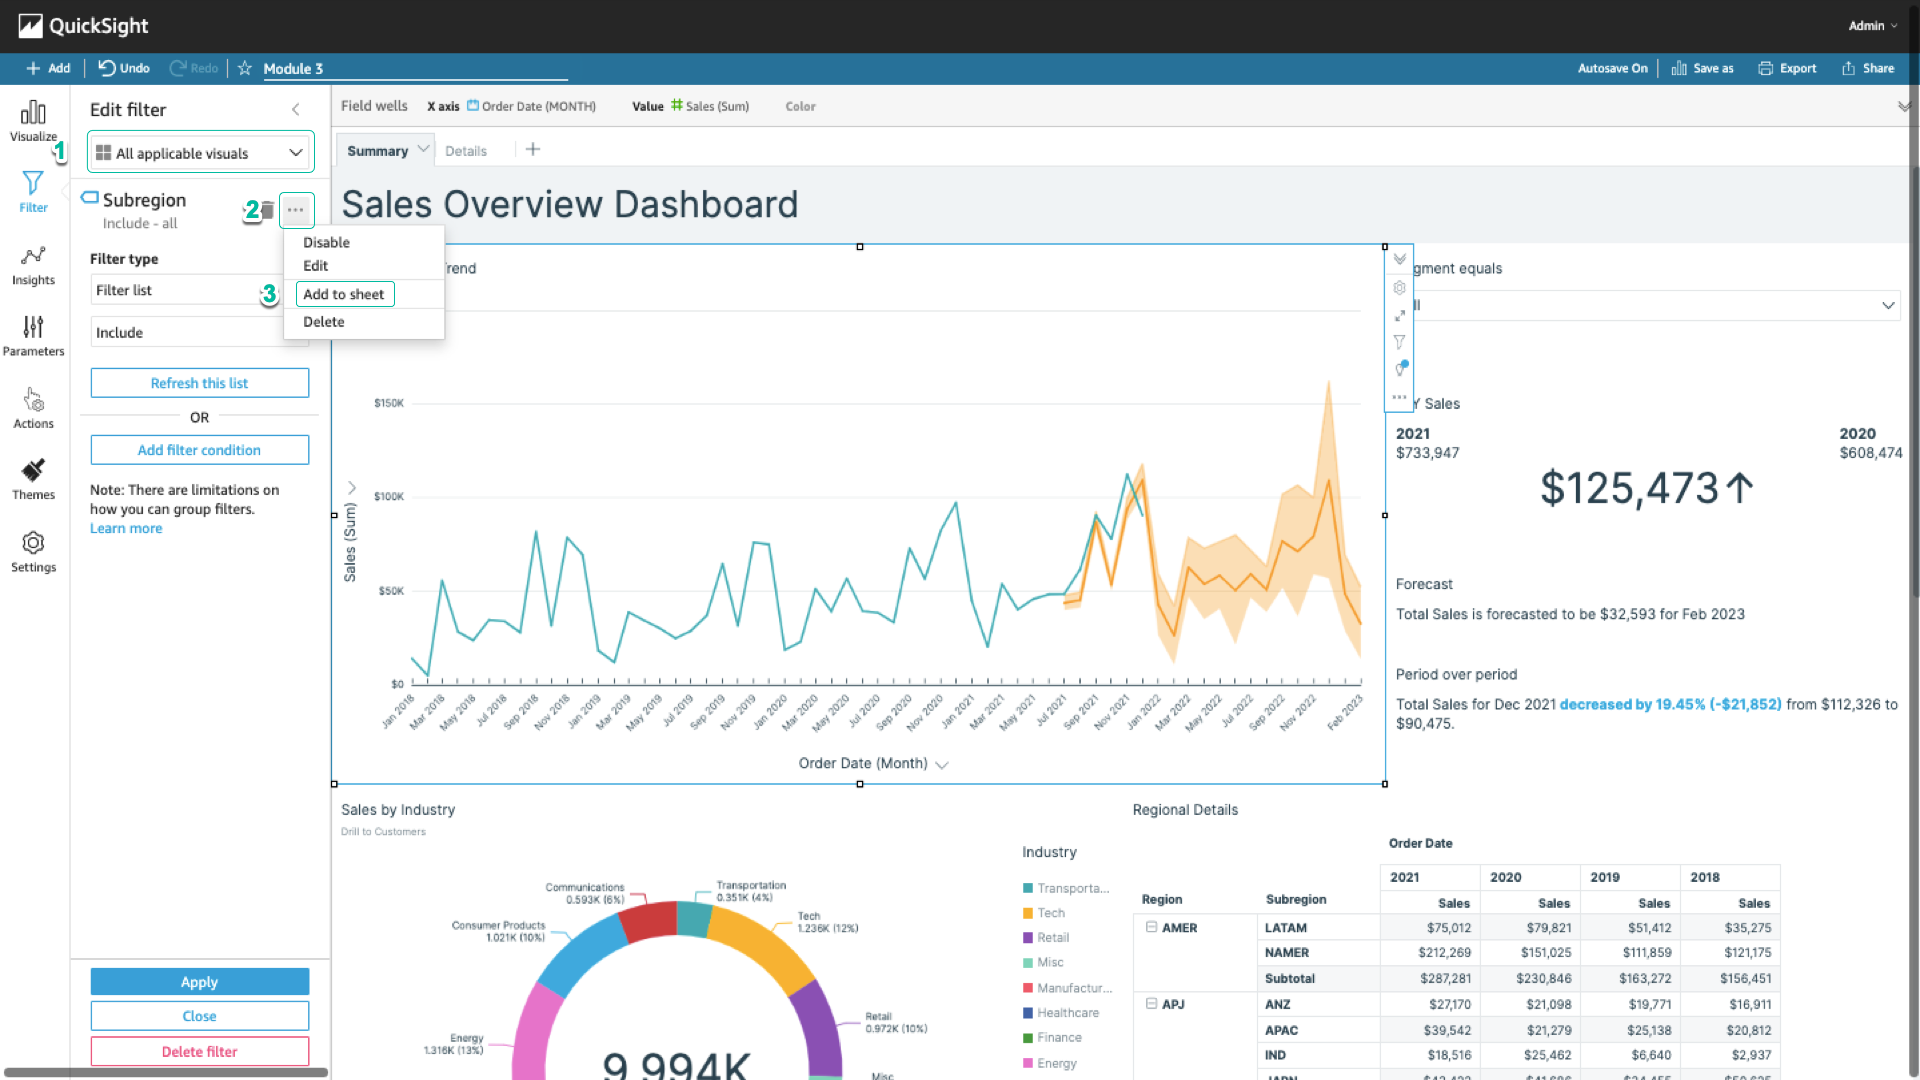Choose Disable from the filter menu
Viewport: 1920px width, 1080px height.
click(326, 242)
